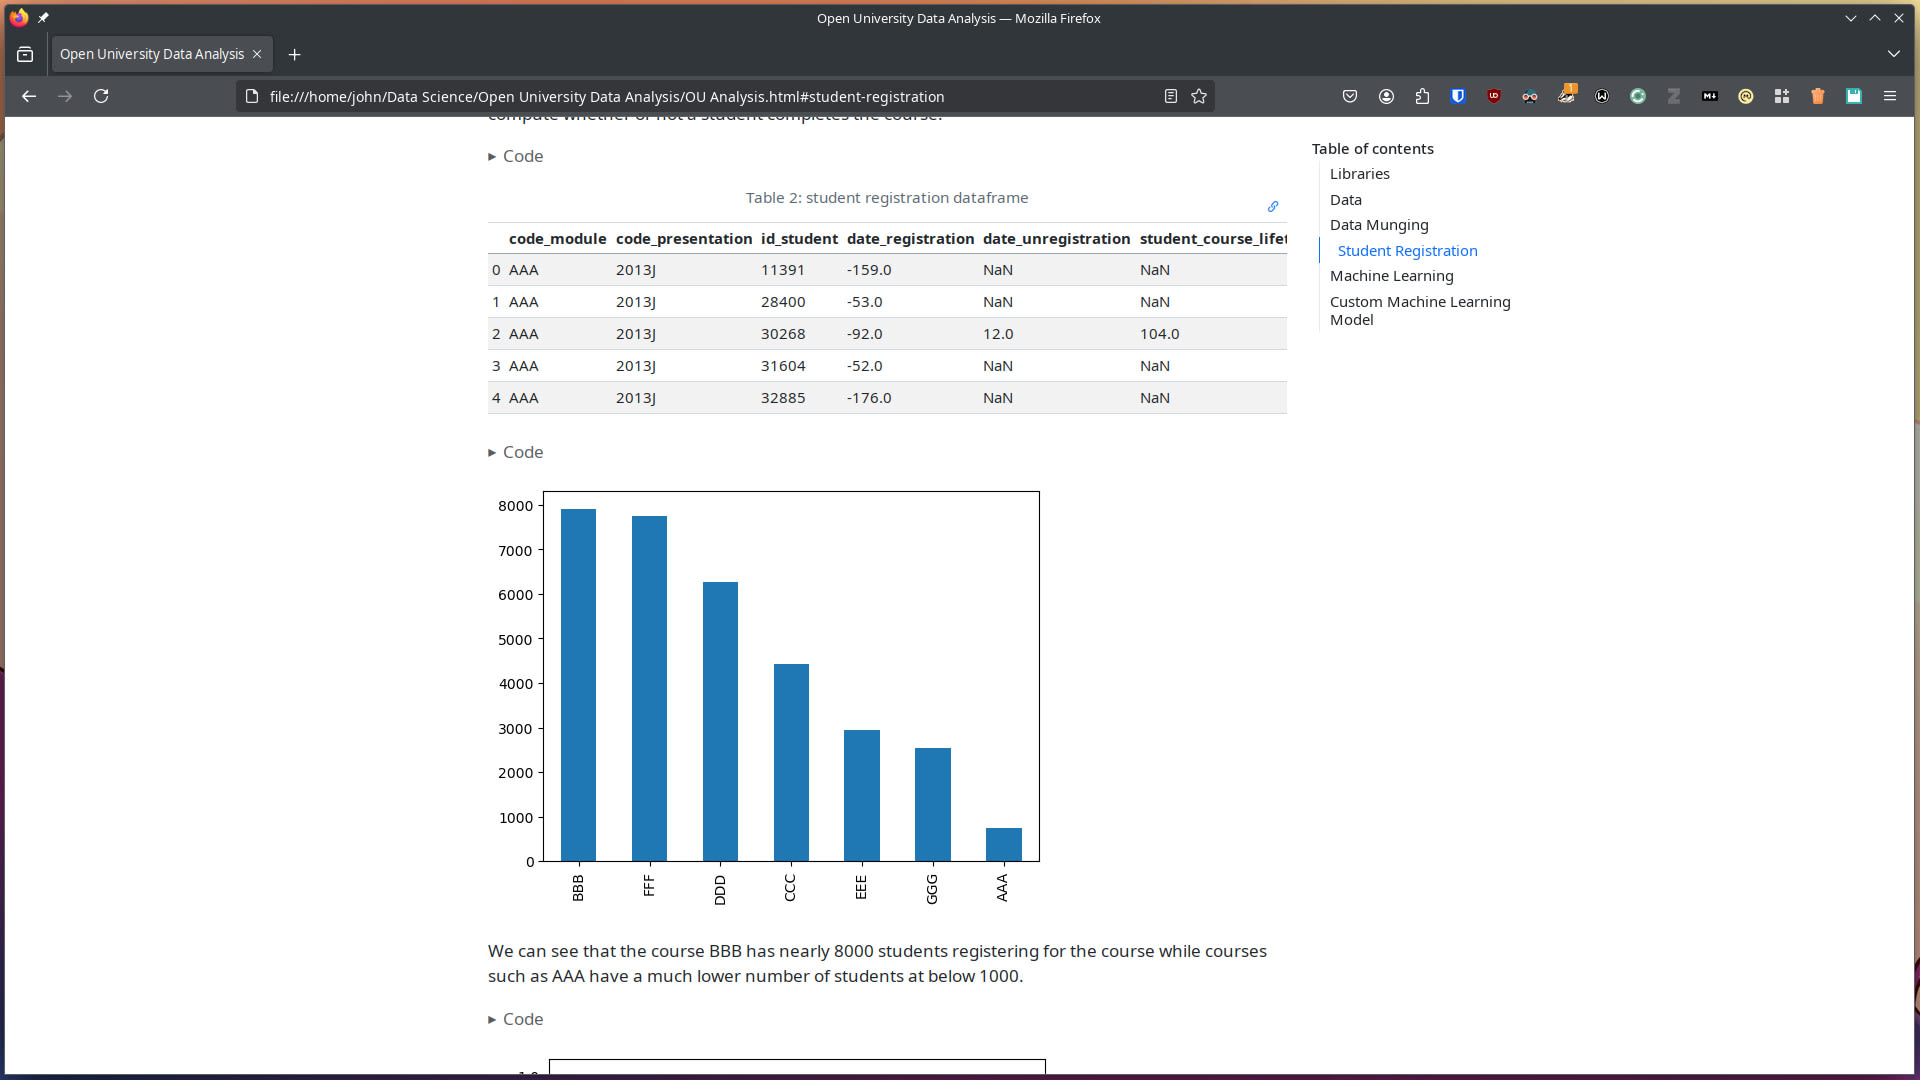Open the Firefox hamburger menu
Screen dimensions: 1920x1080
pos(1890,96)
